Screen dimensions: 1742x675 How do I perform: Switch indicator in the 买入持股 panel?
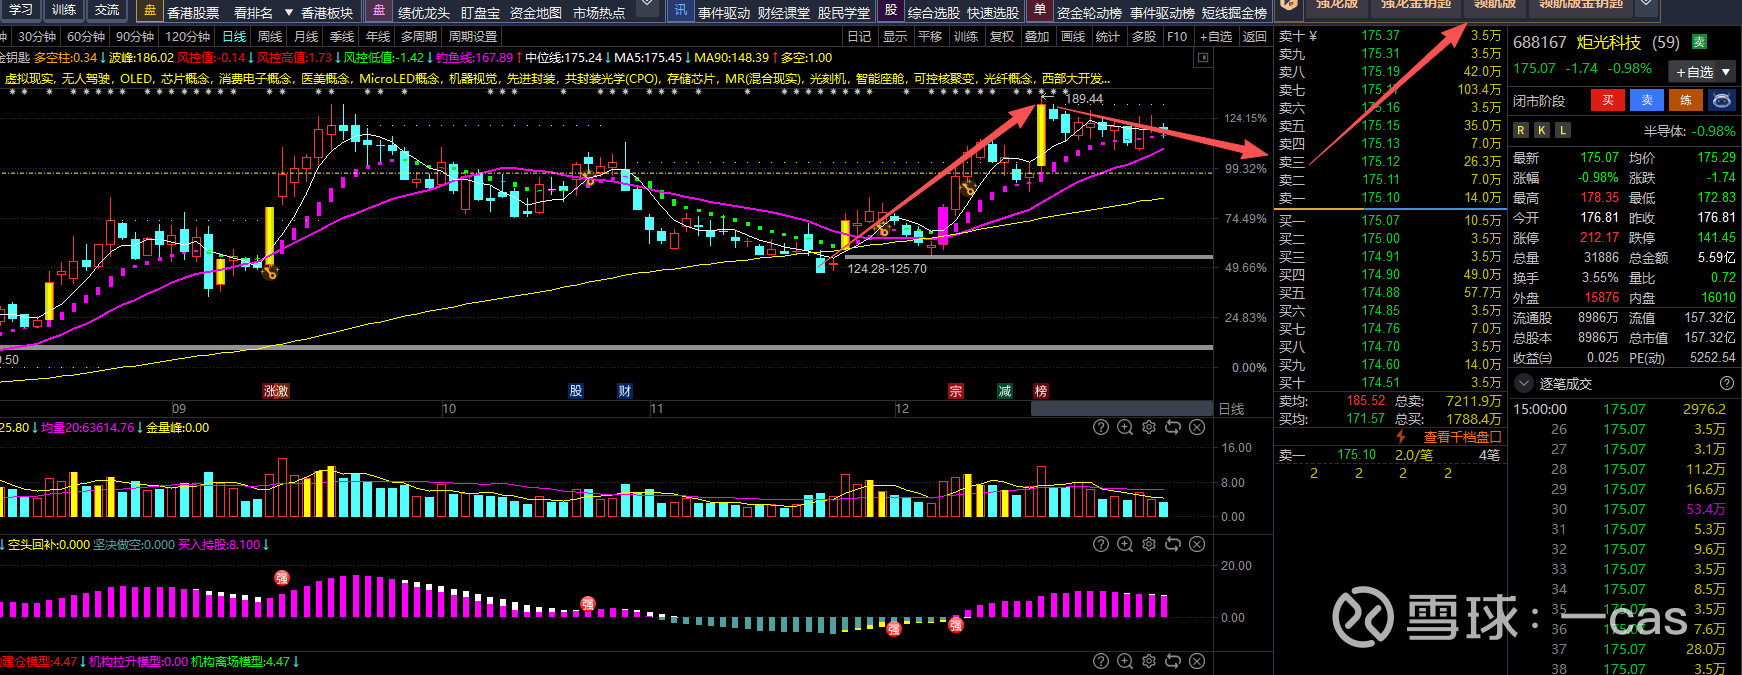point(1173,544)
